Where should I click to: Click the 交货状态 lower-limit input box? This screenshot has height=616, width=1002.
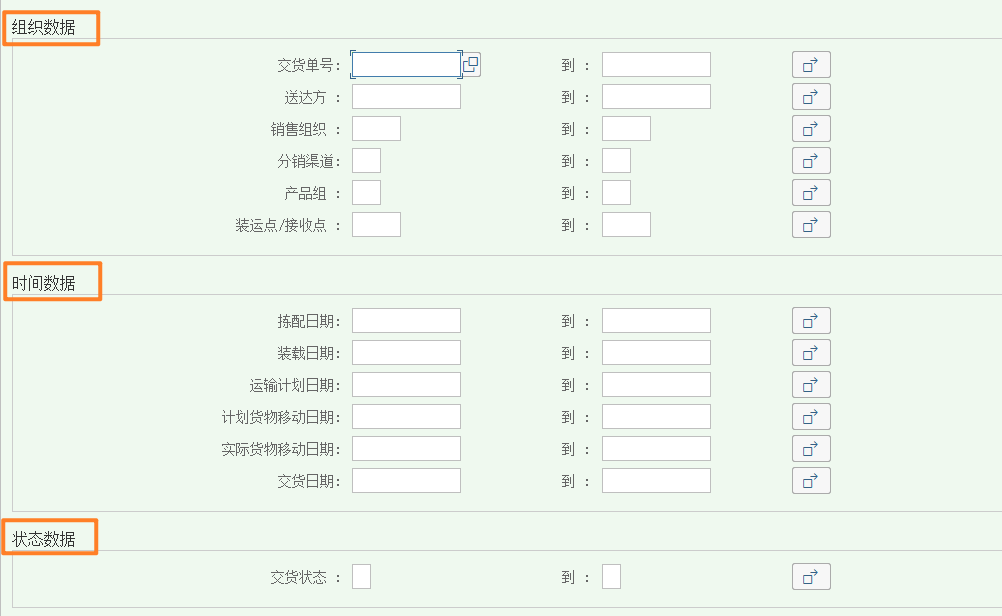pos(362,577)
